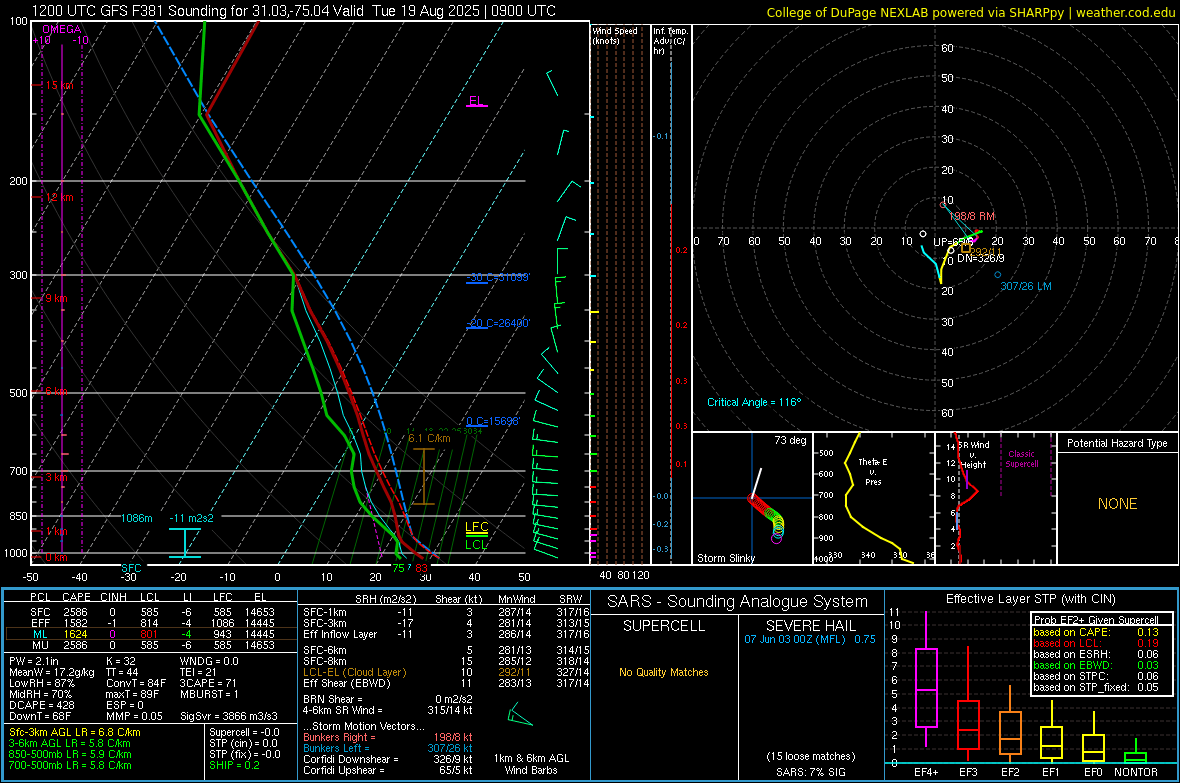1180x783 pixels.
Task: Click the PW = 2.1in value
Action: (34, 661)
